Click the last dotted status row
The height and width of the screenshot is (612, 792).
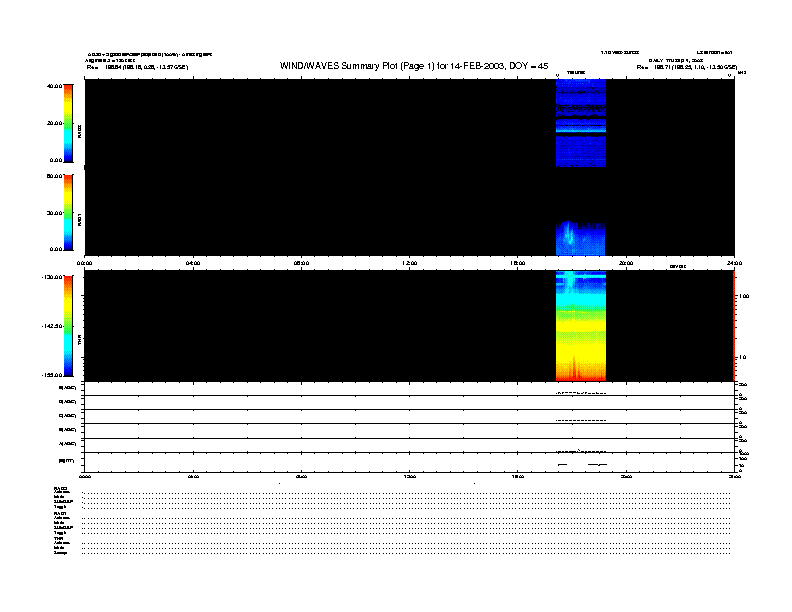[x=406, y=553]
